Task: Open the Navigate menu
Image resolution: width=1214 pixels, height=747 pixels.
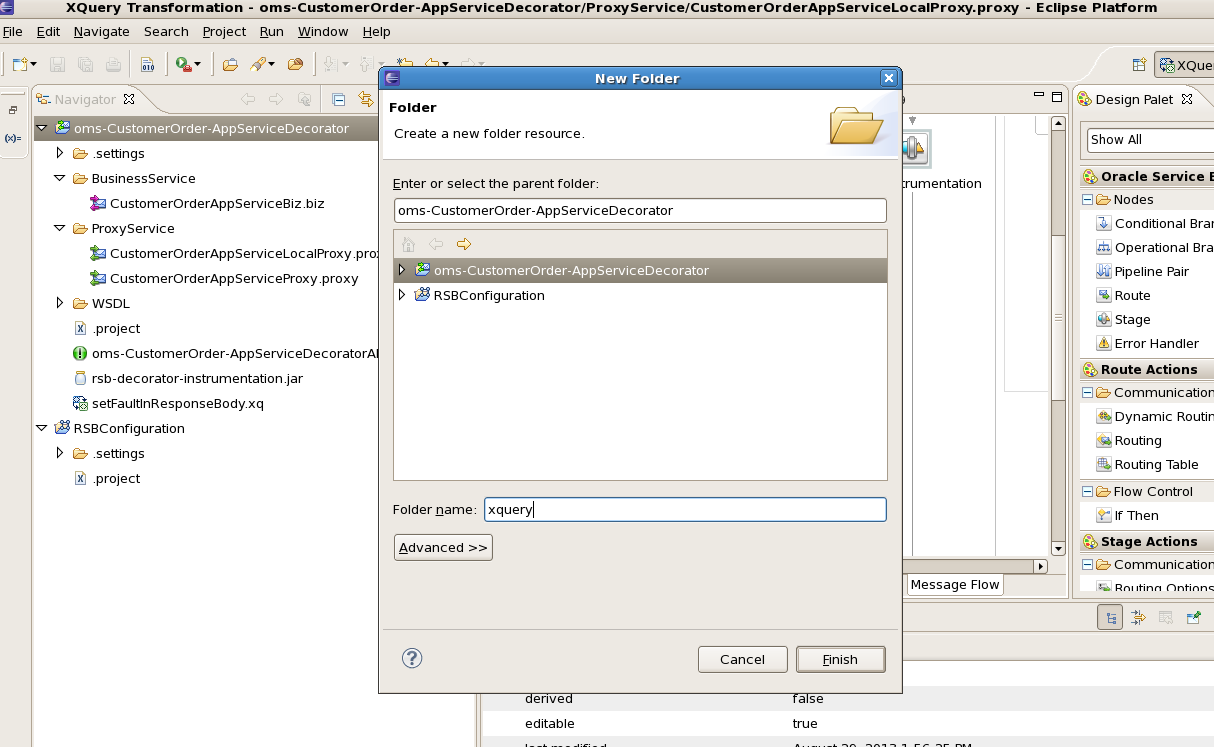Action: [x=101, y=31]
